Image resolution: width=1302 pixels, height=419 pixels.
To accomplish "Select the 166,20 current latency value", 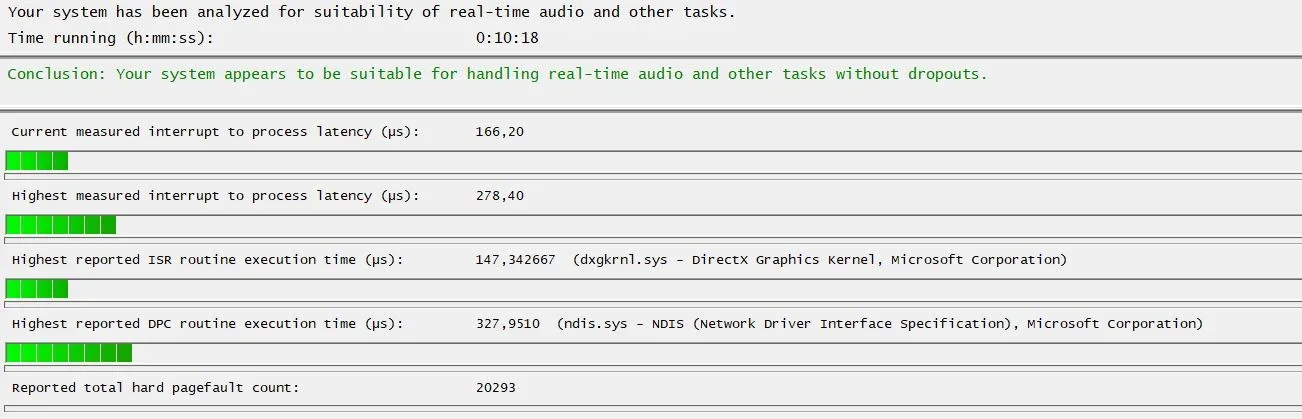I will (x=499, y=132).
